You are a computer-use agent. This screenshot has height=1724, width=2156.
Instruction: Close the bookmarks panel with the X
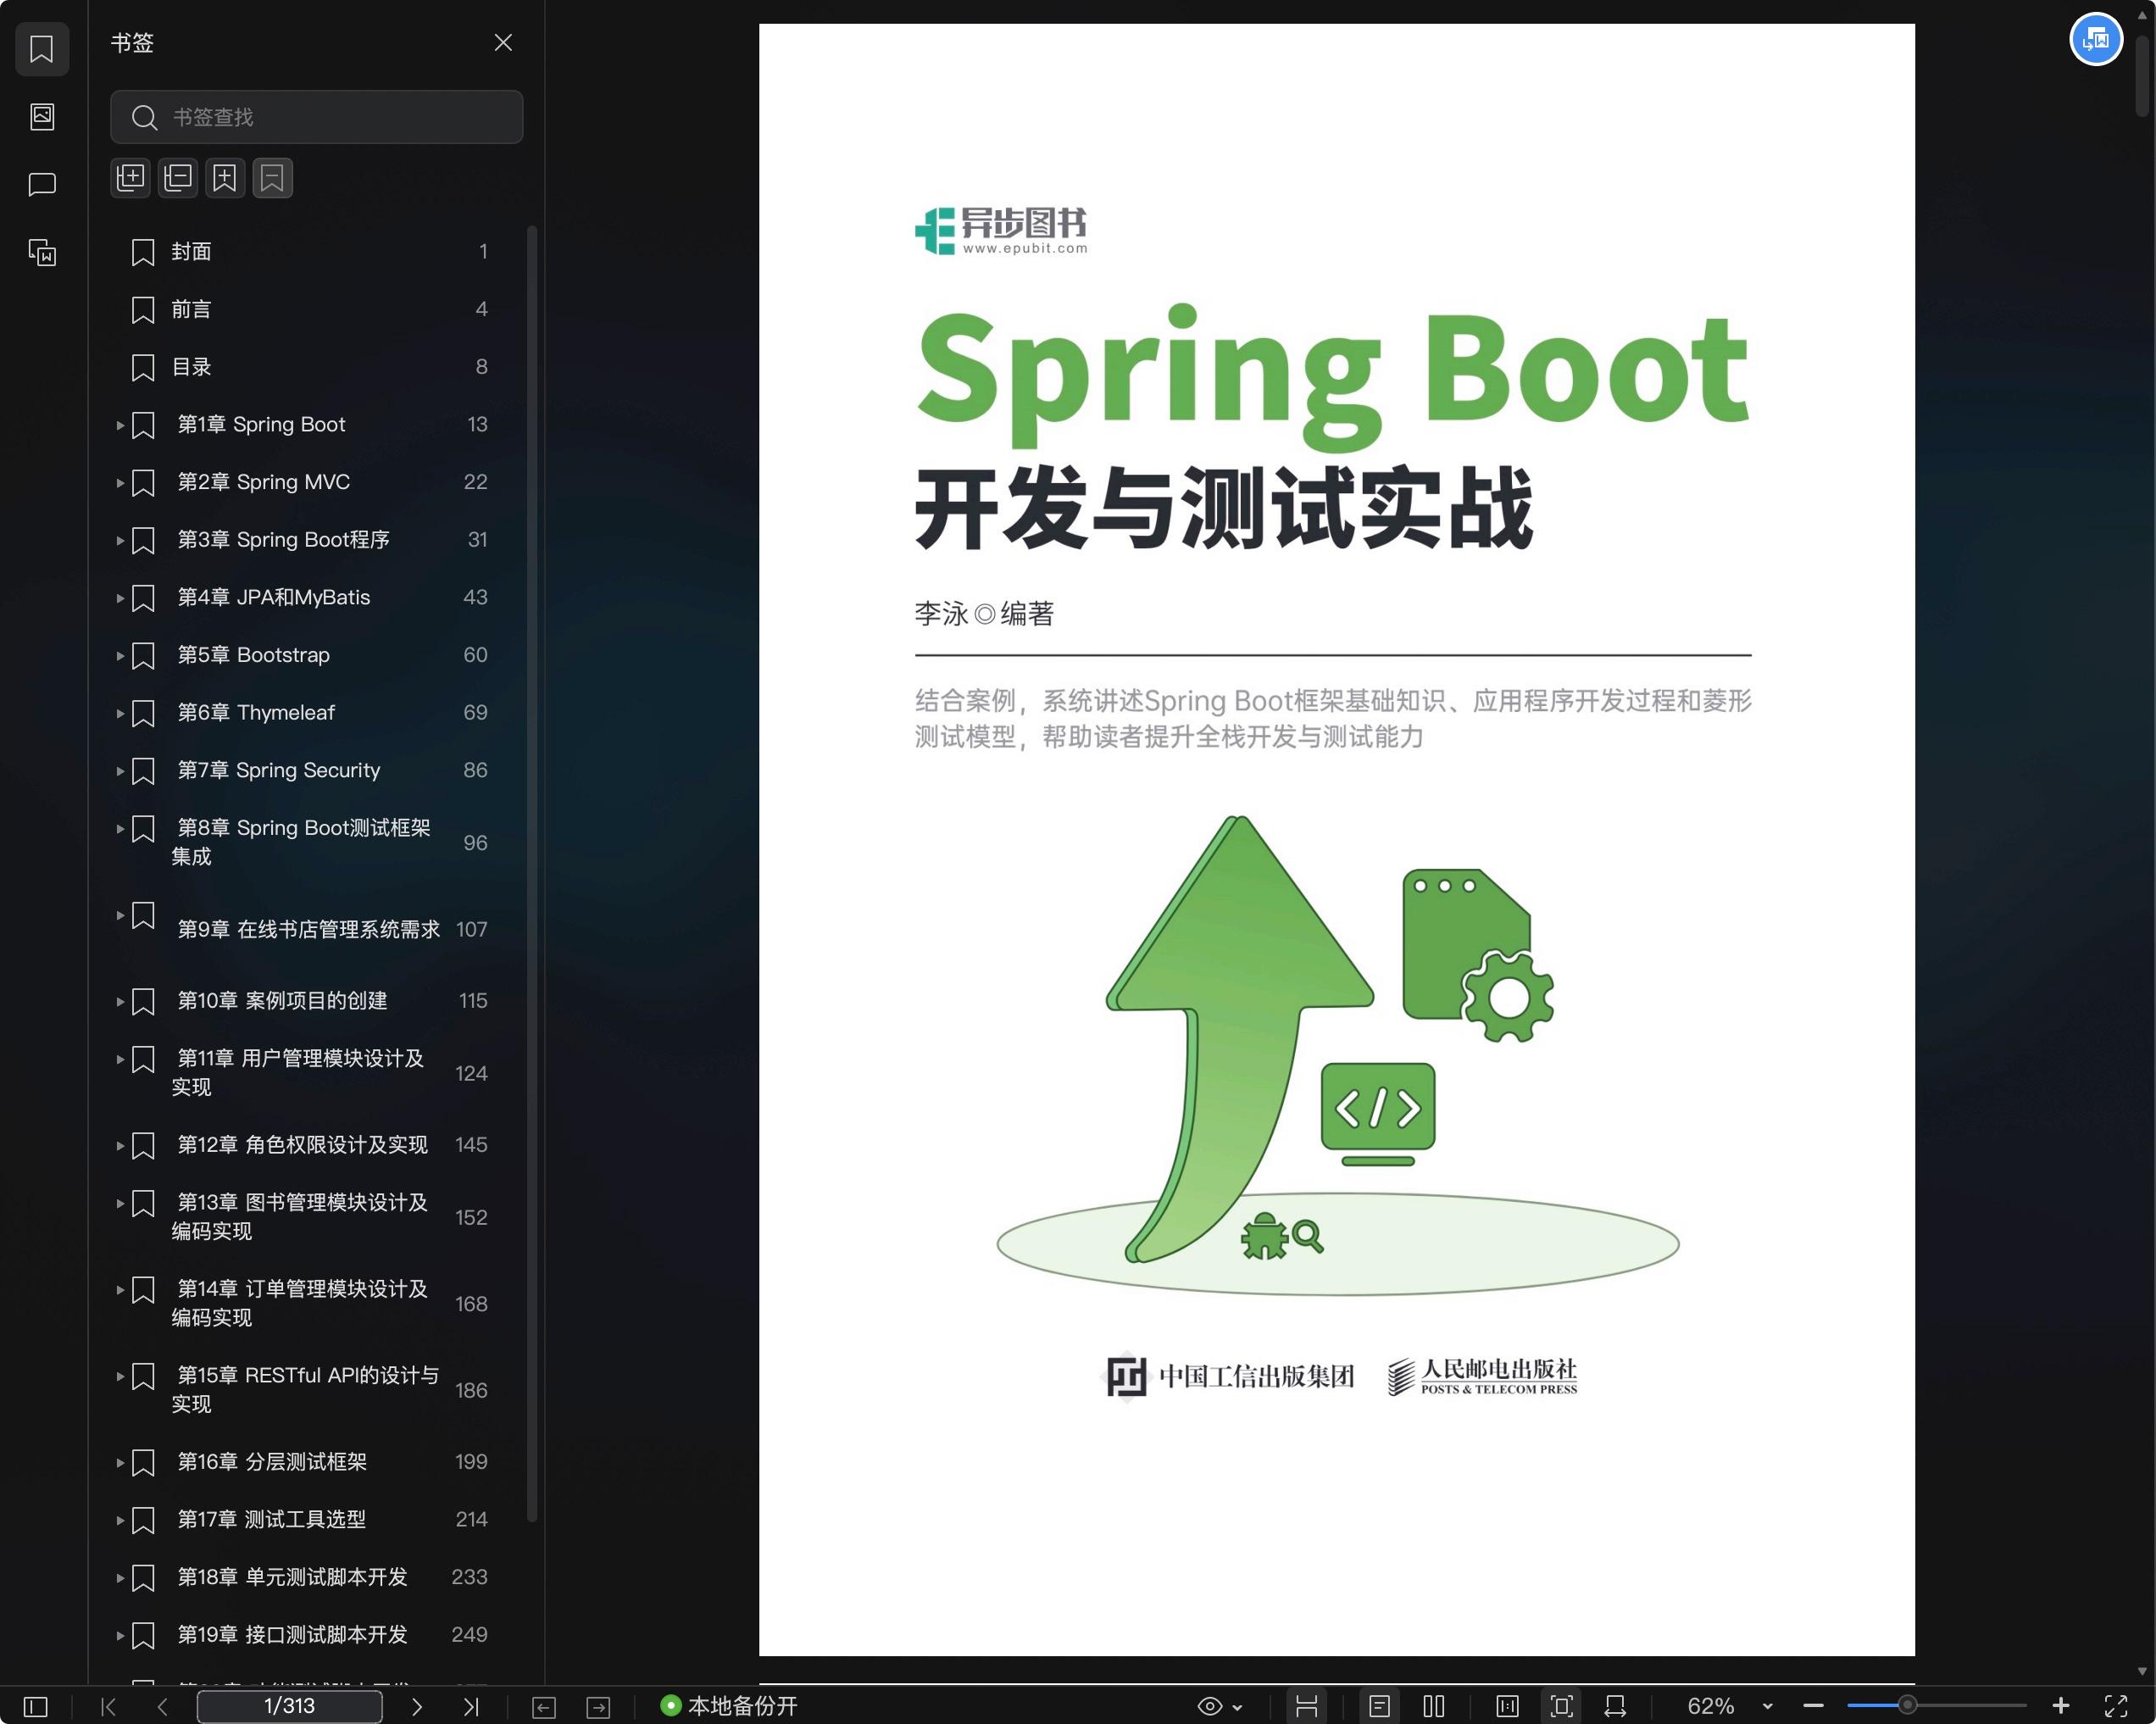(503, 42)
